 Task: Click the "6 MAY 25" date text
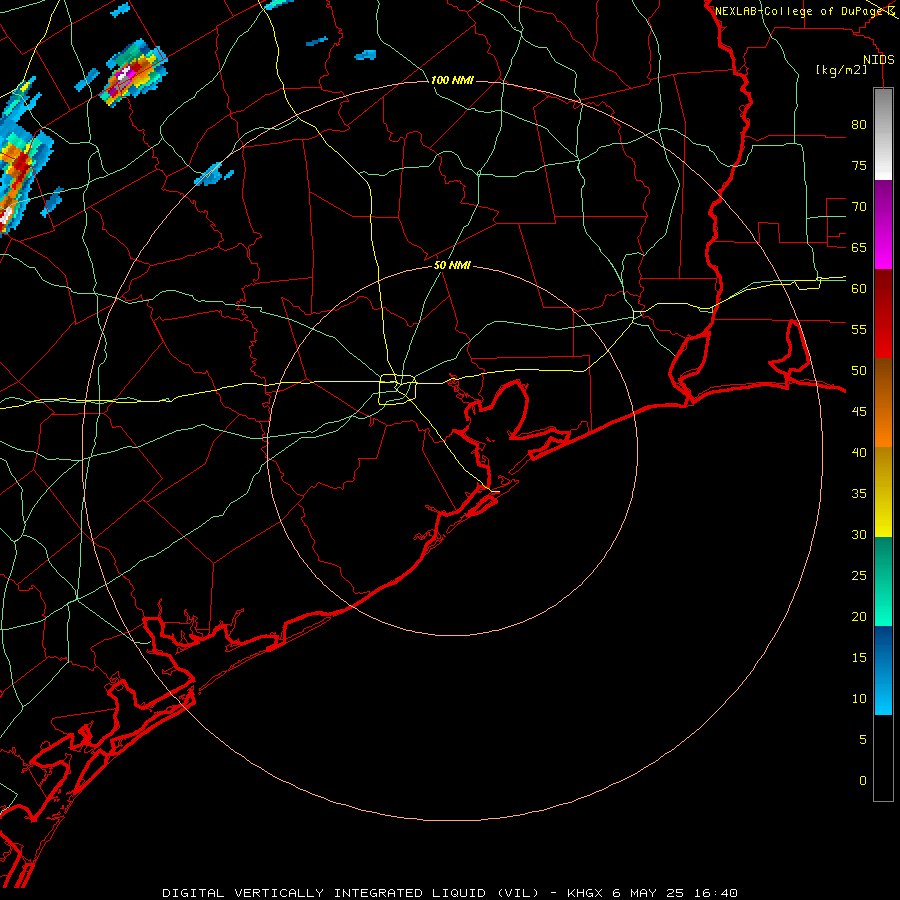[648, 893]
